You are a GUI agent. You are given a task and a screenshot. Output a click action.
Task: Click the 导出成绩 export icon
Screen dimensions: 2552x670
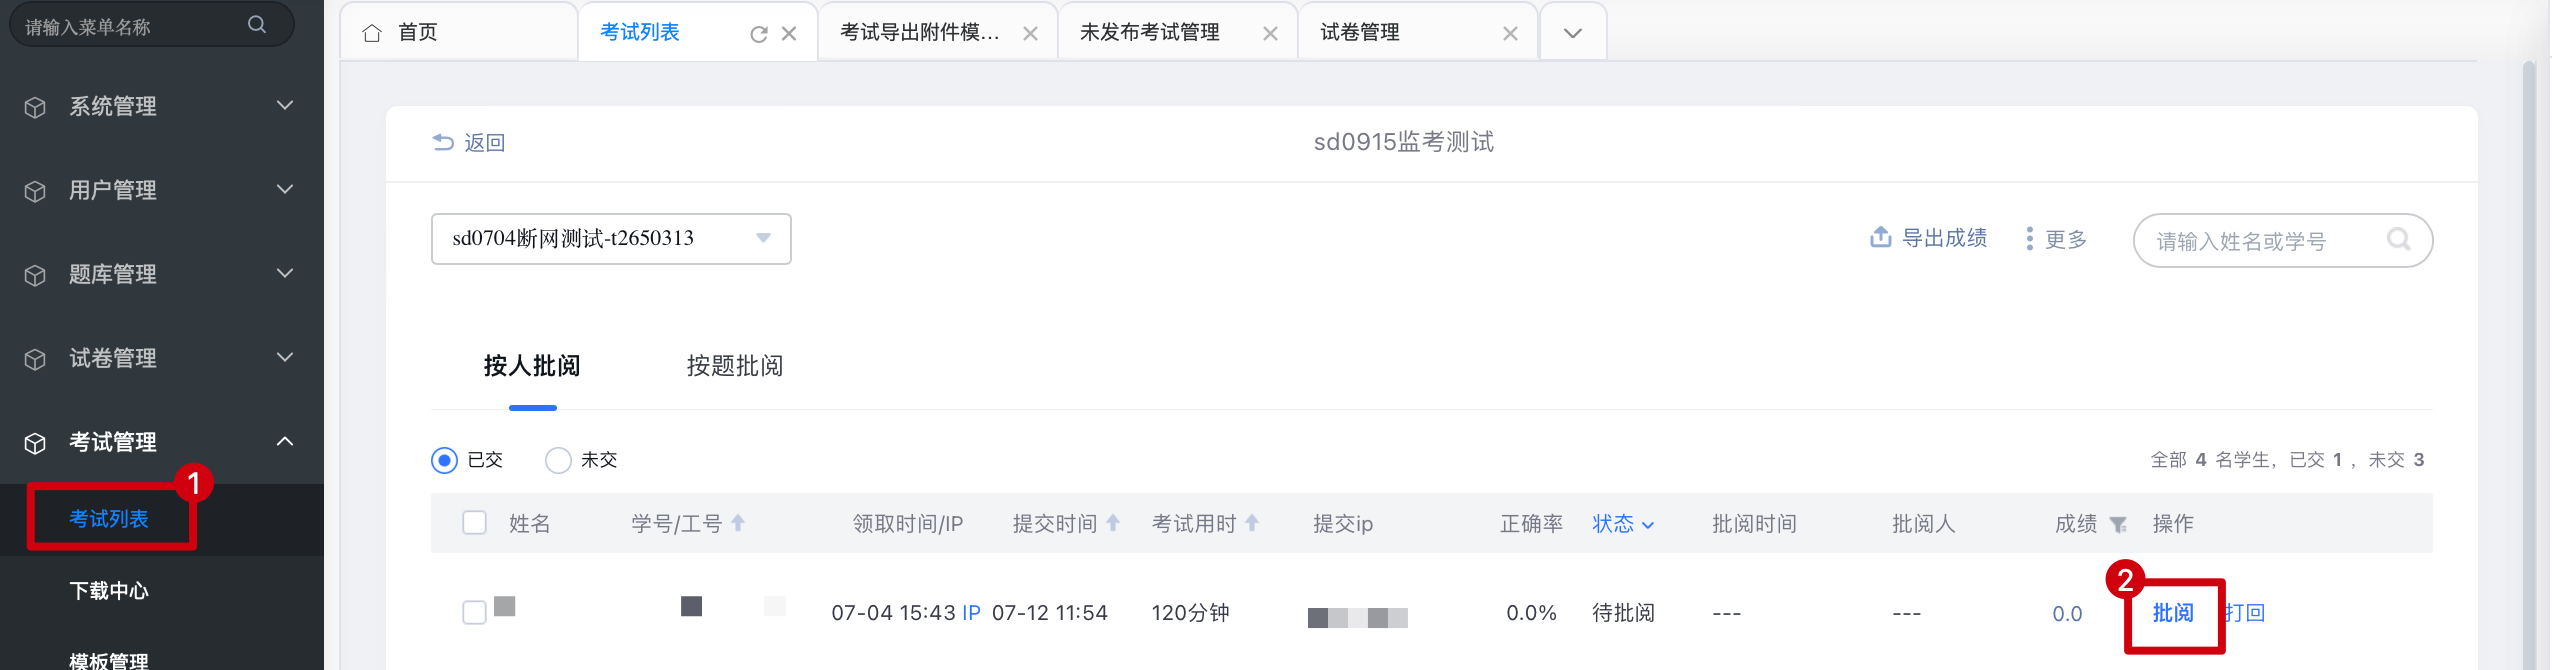pyautogui.click(x=1880, y=238)
